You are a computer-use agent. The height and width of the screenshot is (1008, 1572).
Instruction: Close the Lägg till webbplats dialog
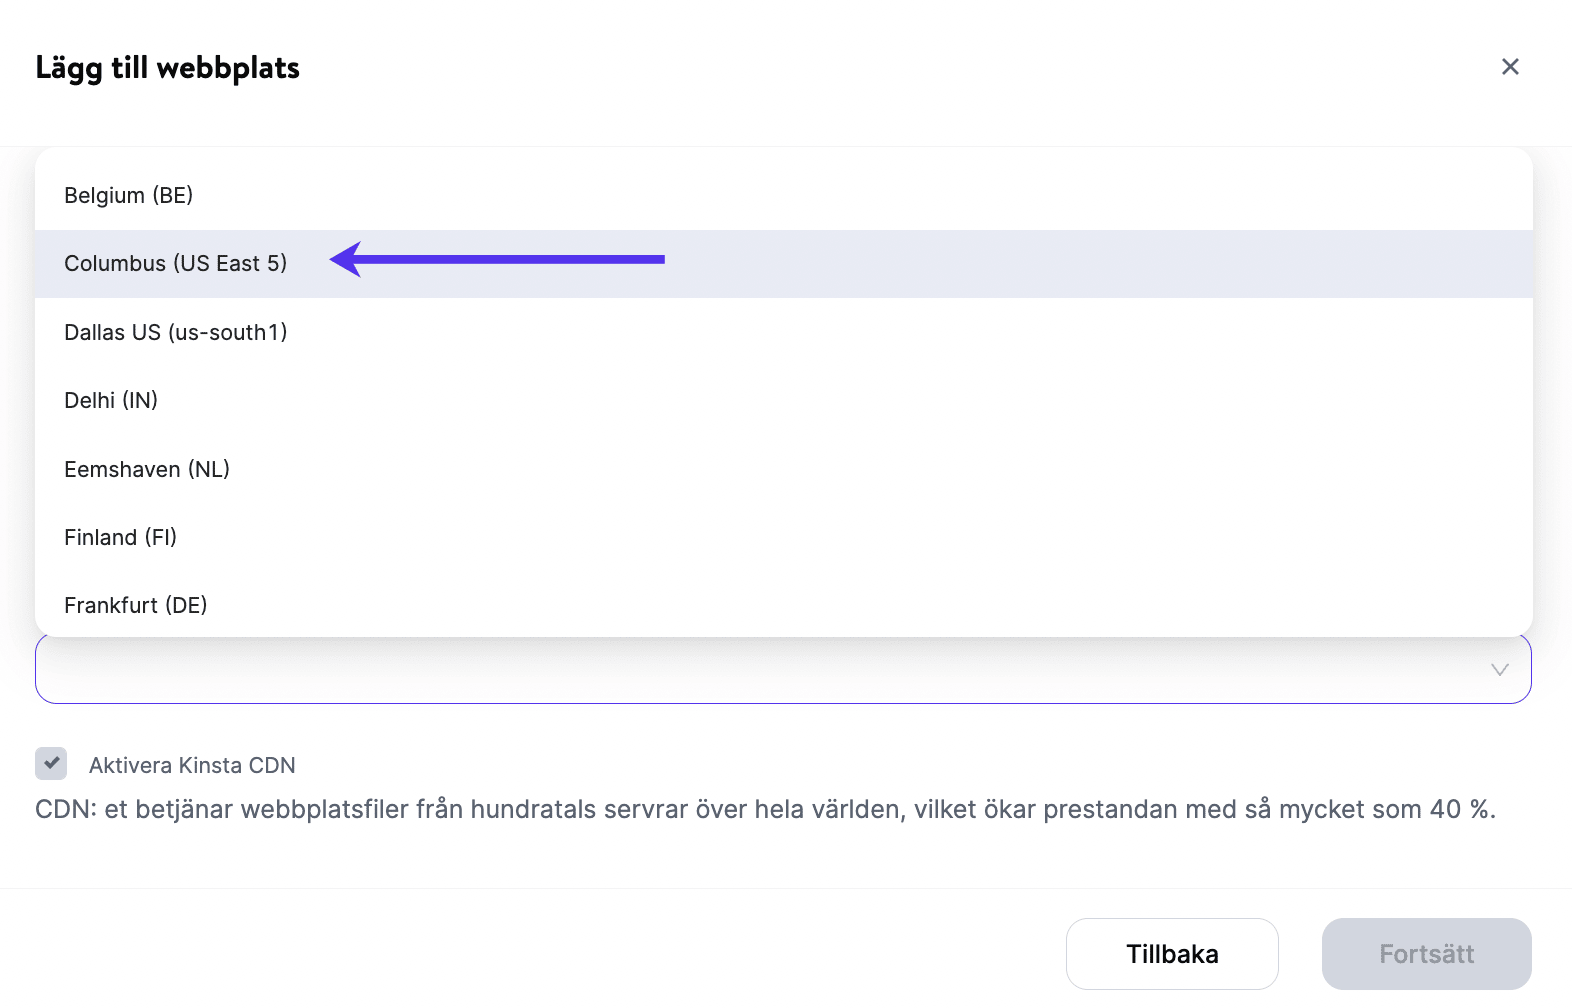click(1510, 67)
